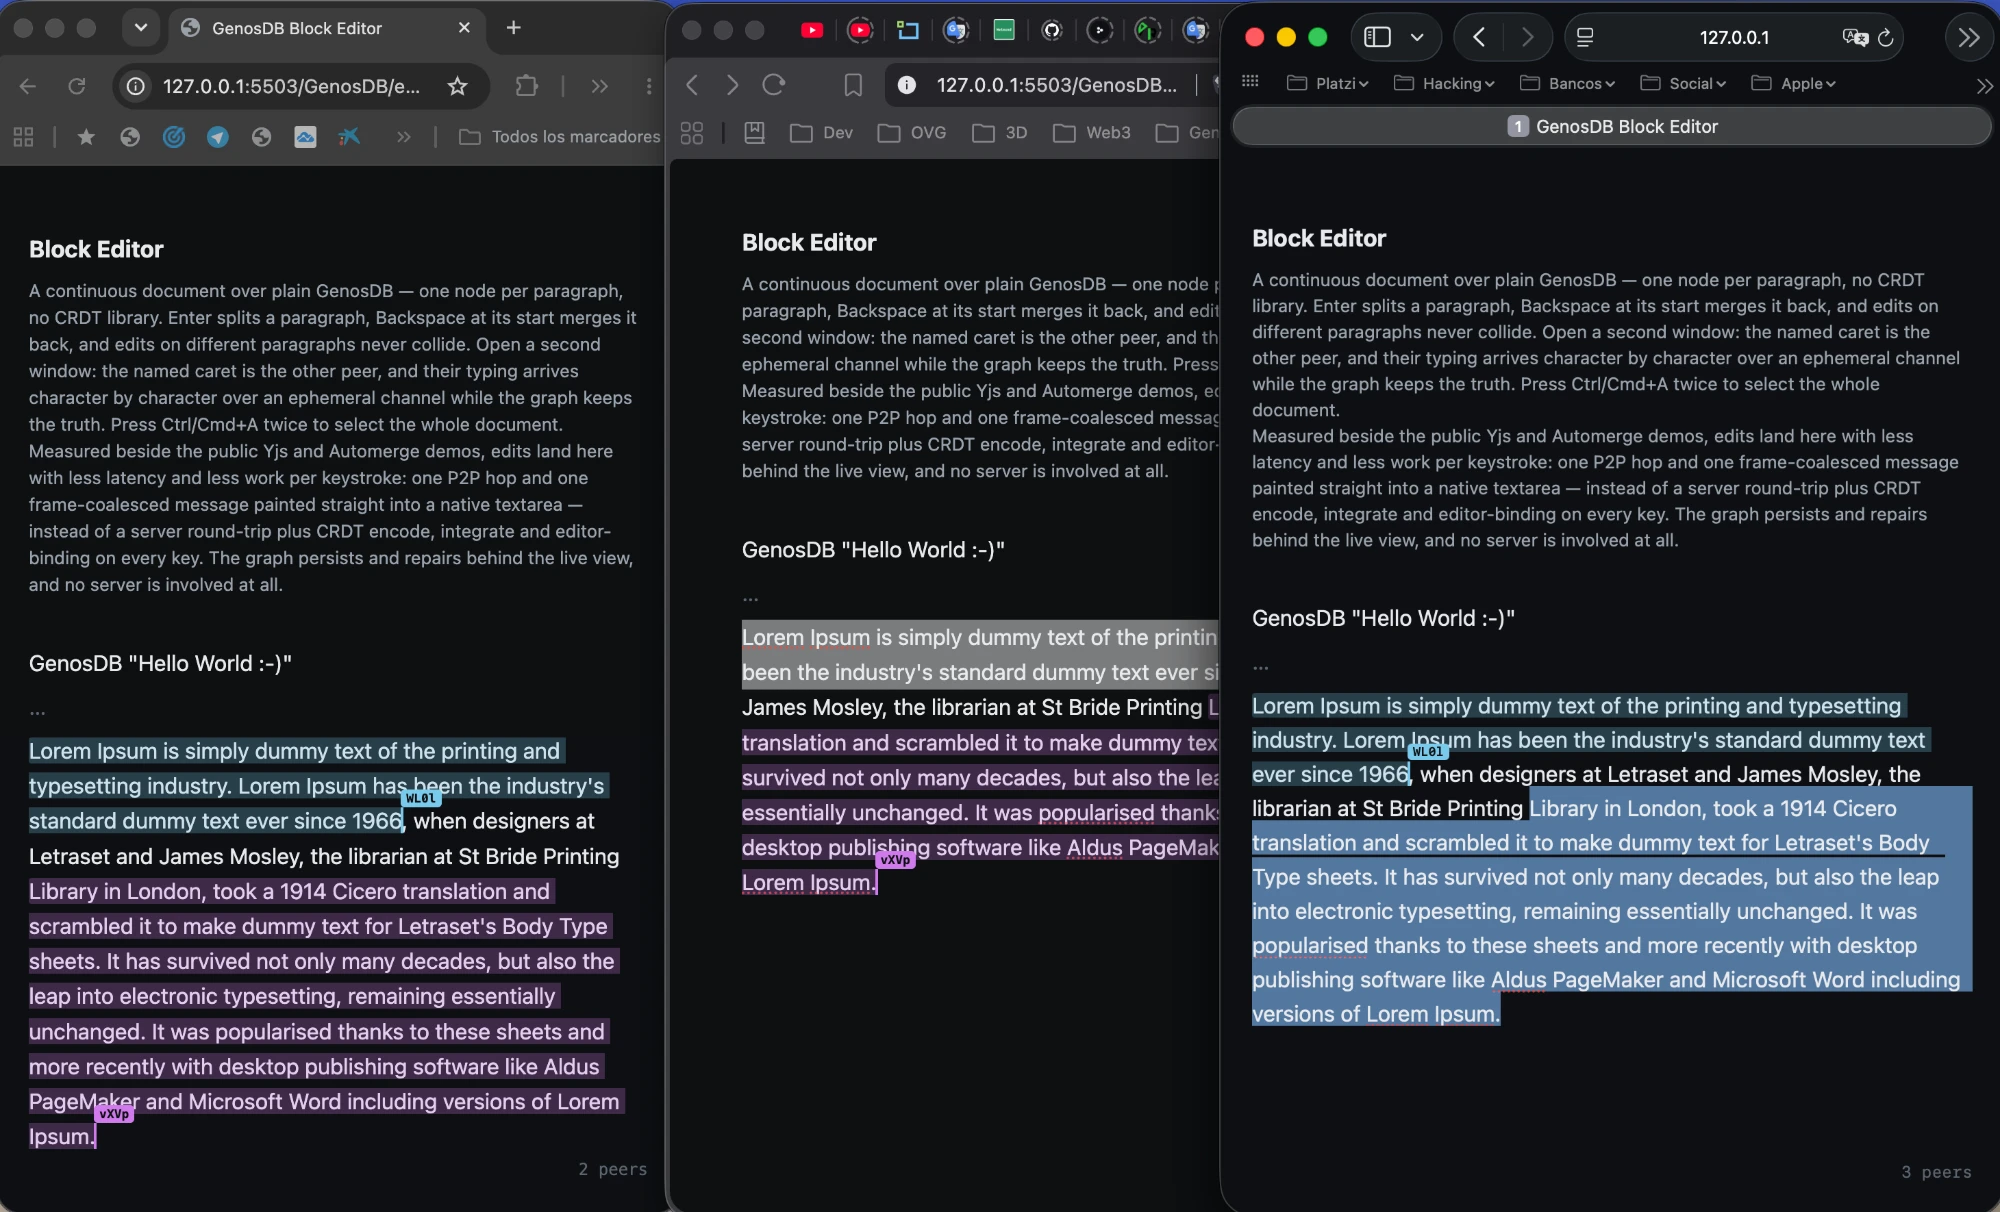This screenshot has height=1212, width=2000.
Task: Open the Hacking bookmarks folder
Action: click(1444, 83)
